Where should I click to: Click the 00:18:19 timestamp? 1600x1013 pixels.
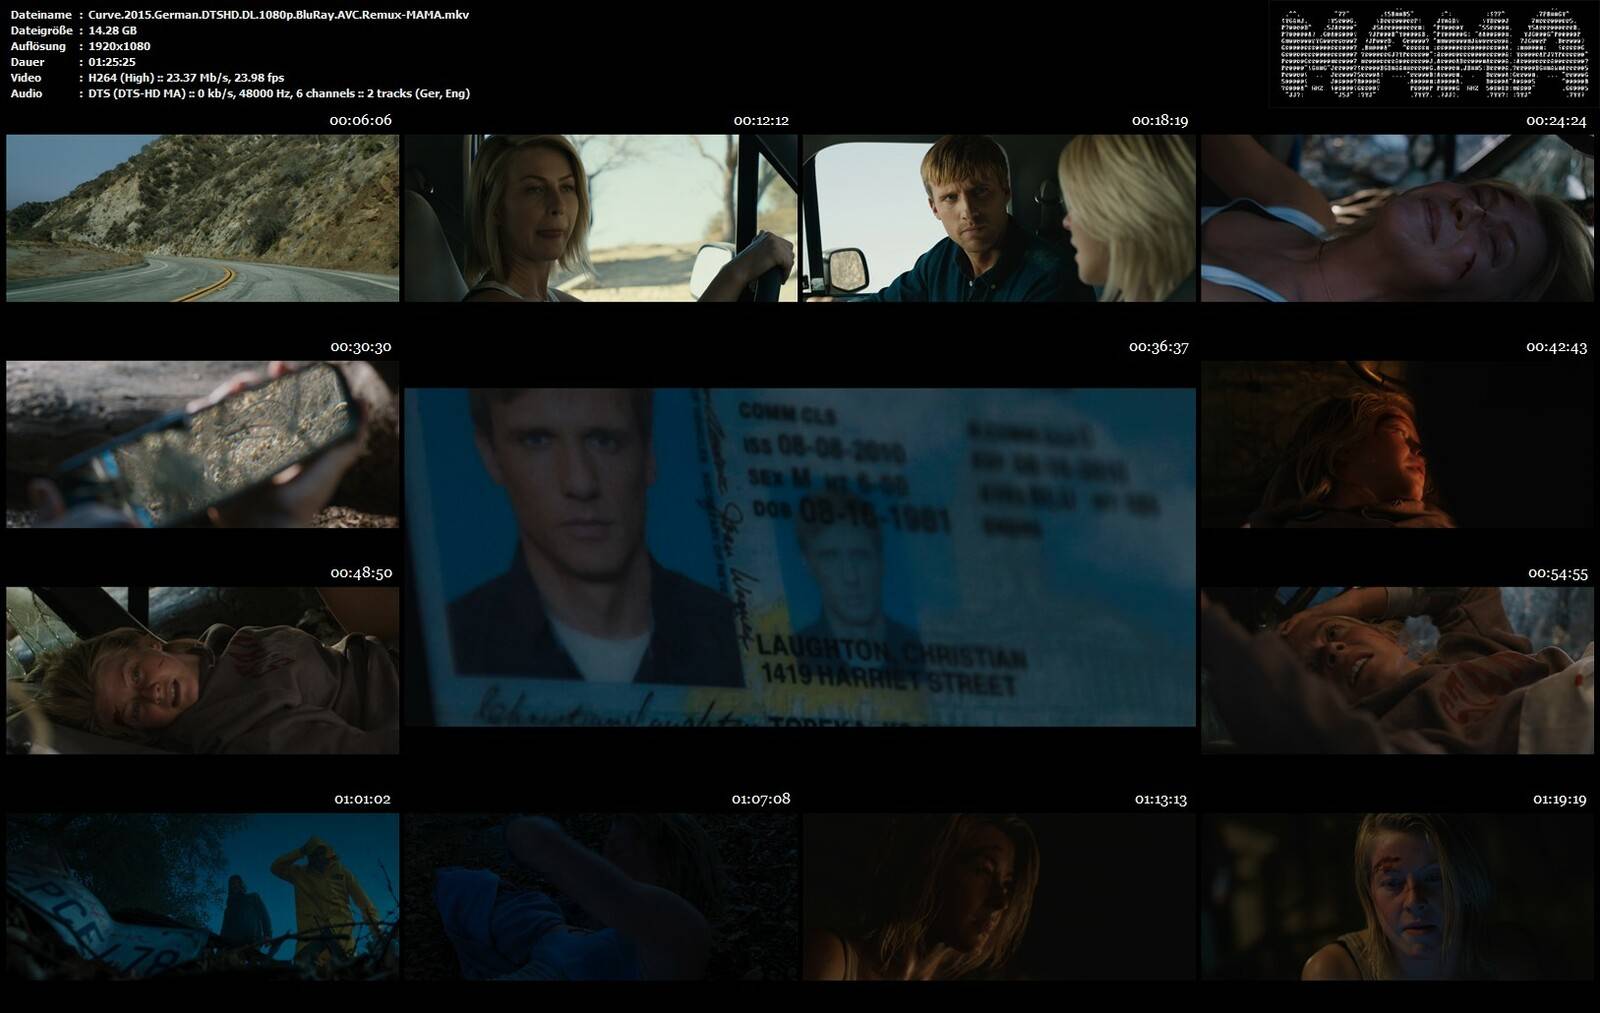click(x=1160, y=120)
